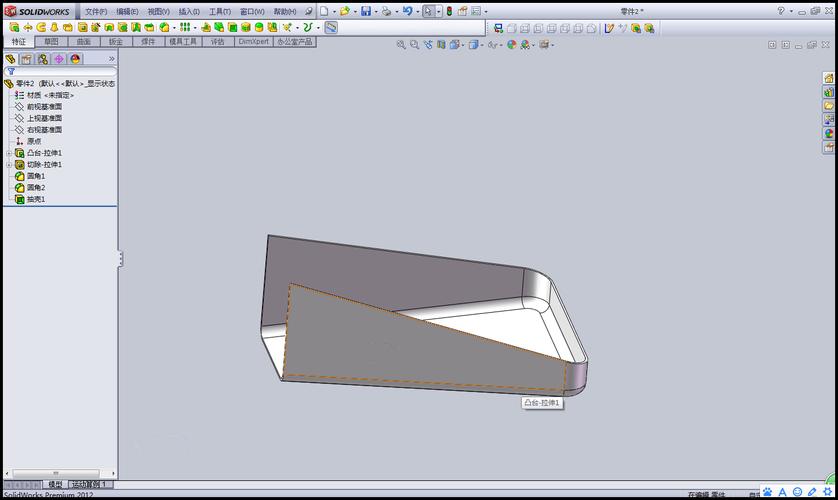Click the Help question mark icon
838x500 pixels.
point(781,11)
